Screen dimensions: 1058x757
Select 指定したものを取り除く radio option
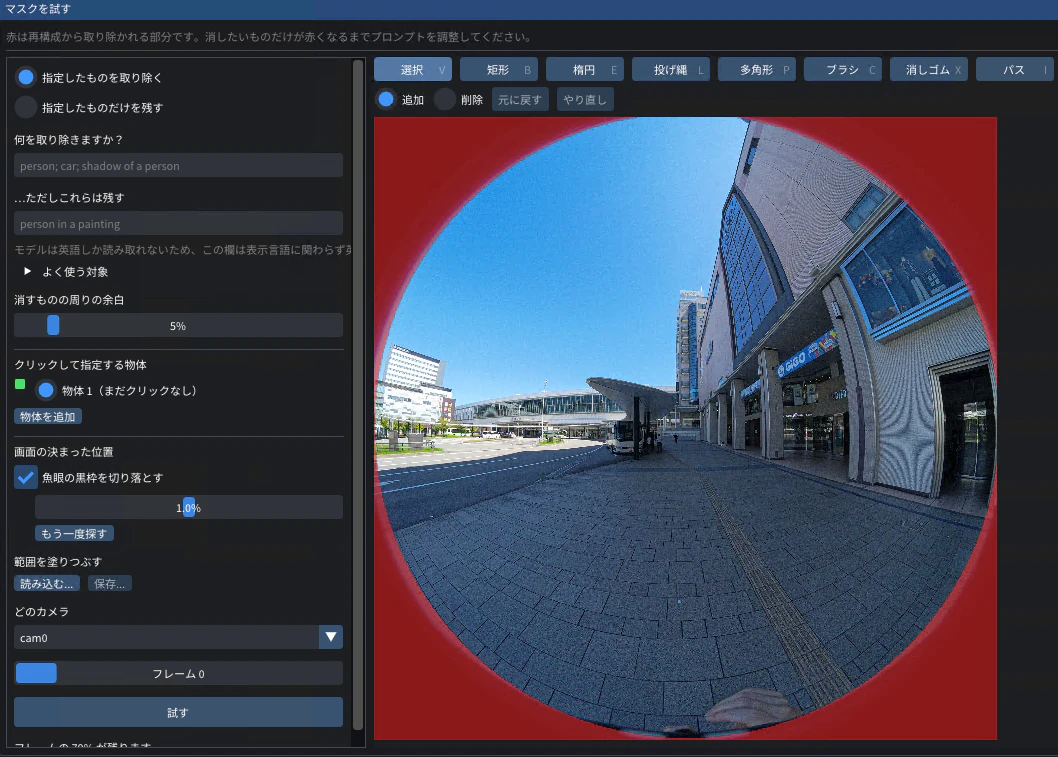26,78
